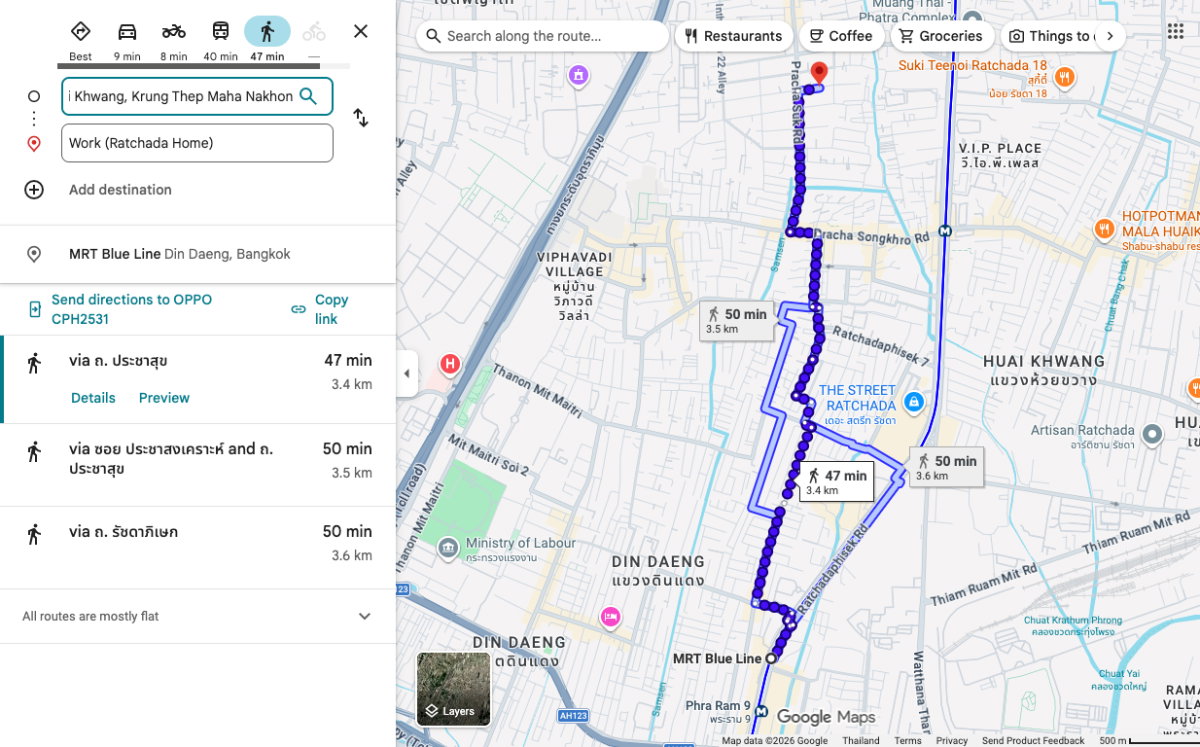Click the purple place marker near top
The height and width of the screenshot is (747, 1200).
point(577,75)
